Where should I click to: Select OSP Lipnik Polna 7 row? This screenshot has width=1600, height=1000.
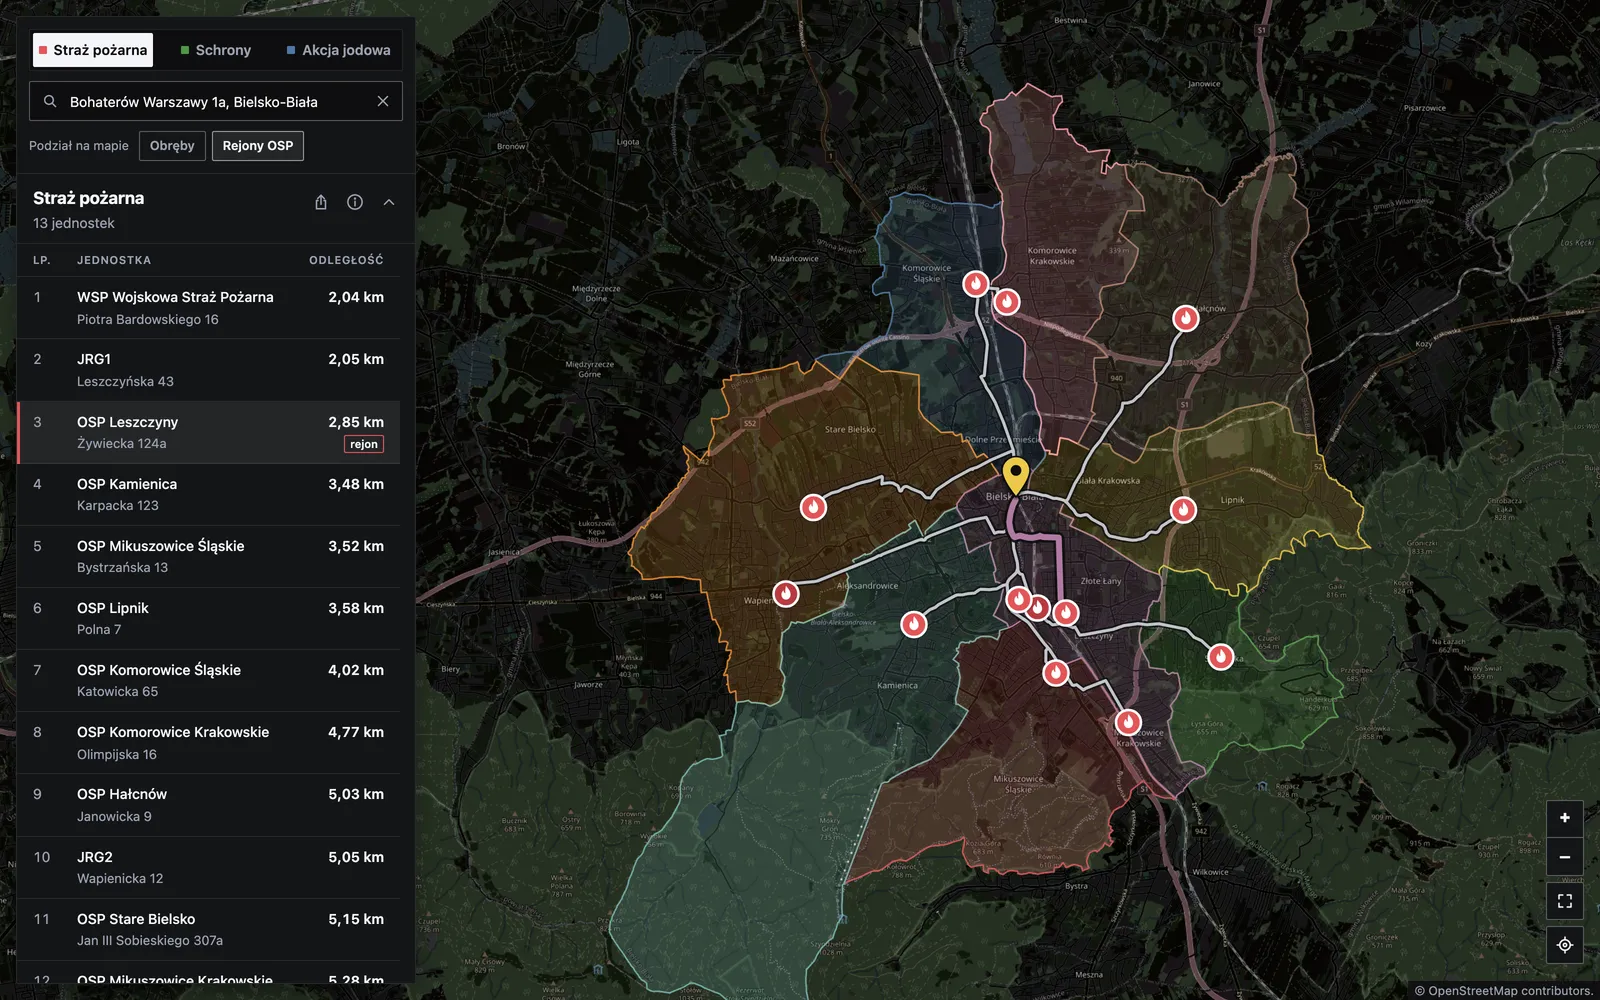coord(208,618)
